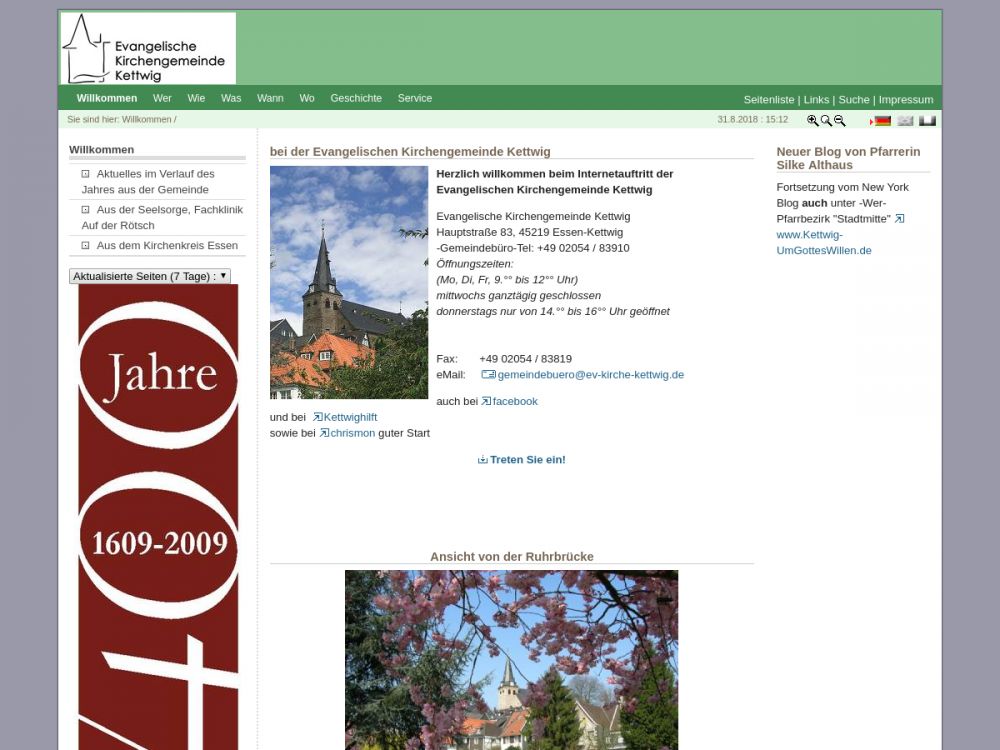Click the email envelope icon

(x=488, y=375)
